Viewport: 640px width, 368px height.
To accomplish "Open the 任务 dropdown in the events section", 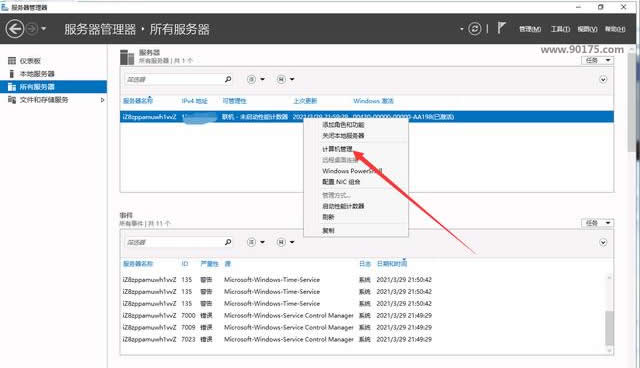I will coord(597,223).
